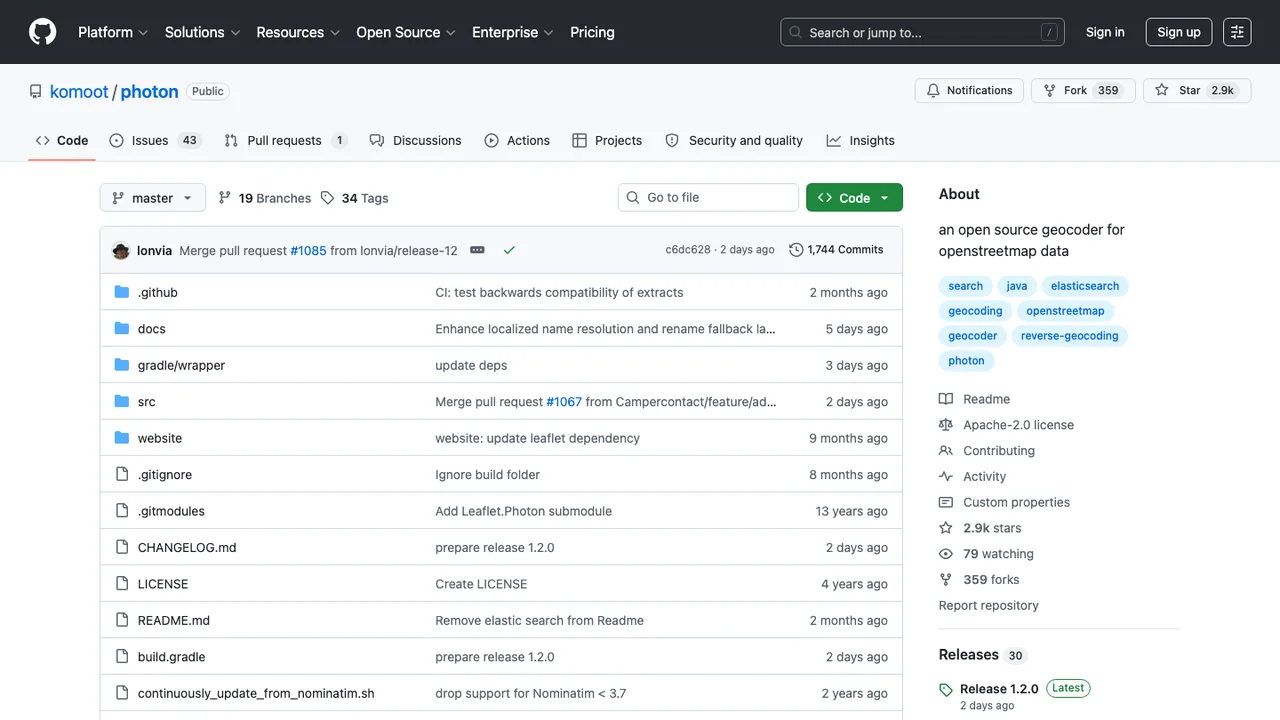Click the build.gradle file icon
Screen dimensions: 1280x720
click(122, 657)
